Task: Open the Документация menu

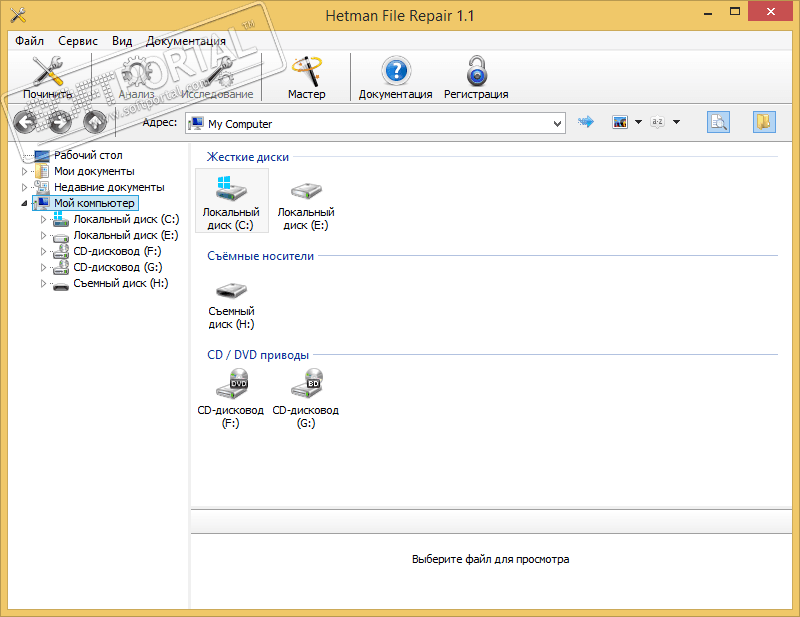Action: [186, 41]
